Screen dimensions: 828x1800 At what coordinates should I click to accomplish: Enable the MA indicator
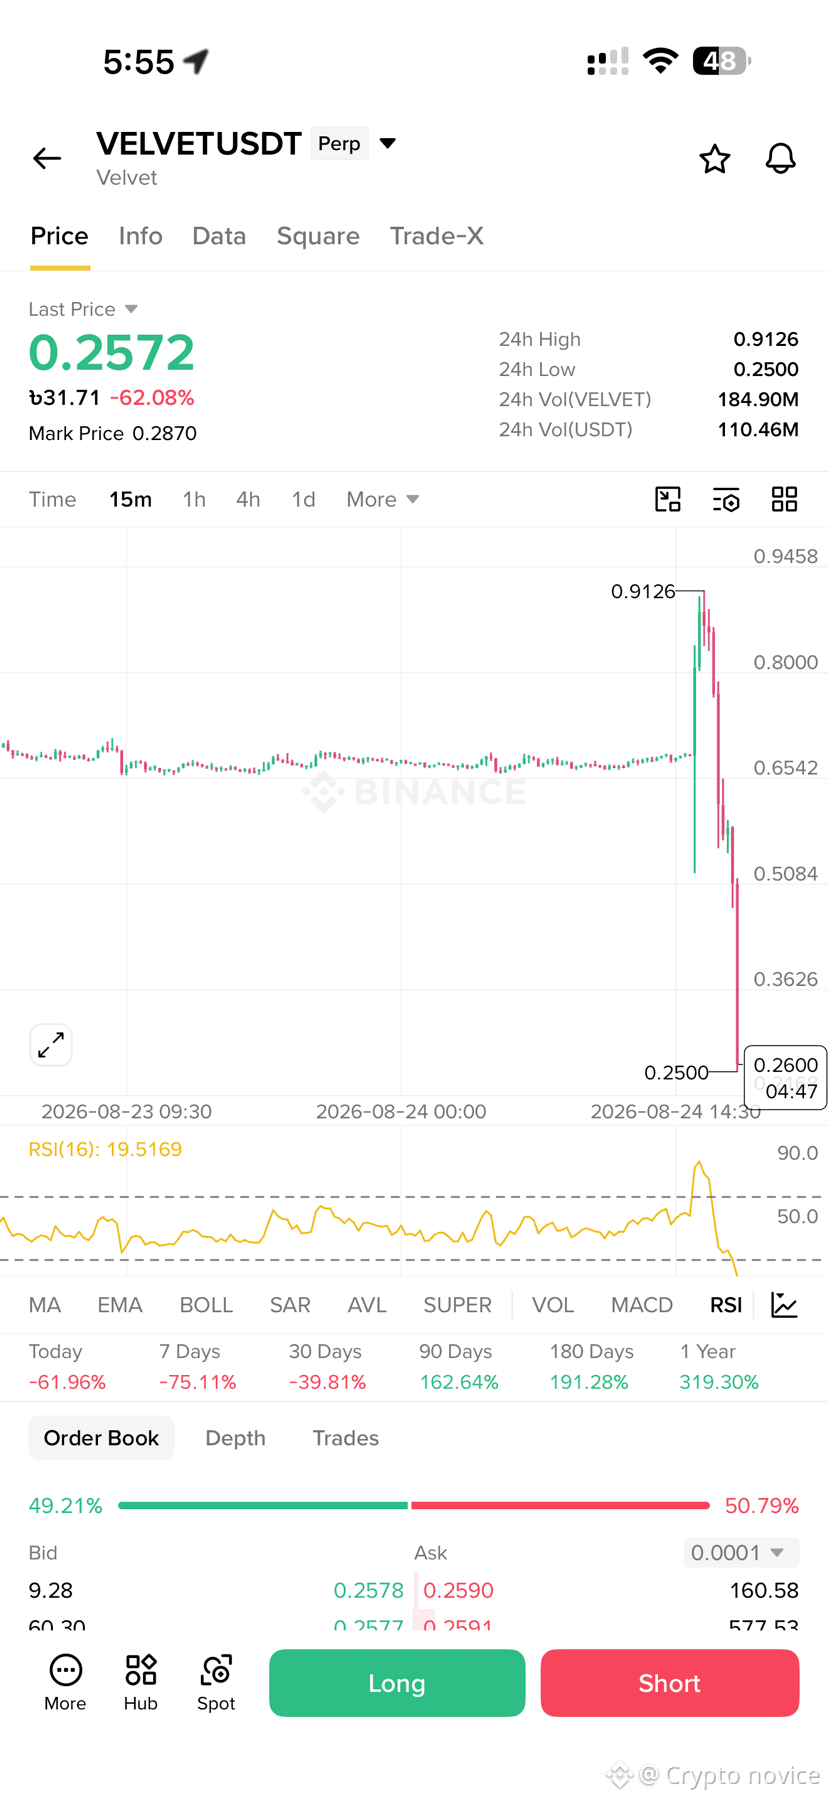[x=45, y=1305]
